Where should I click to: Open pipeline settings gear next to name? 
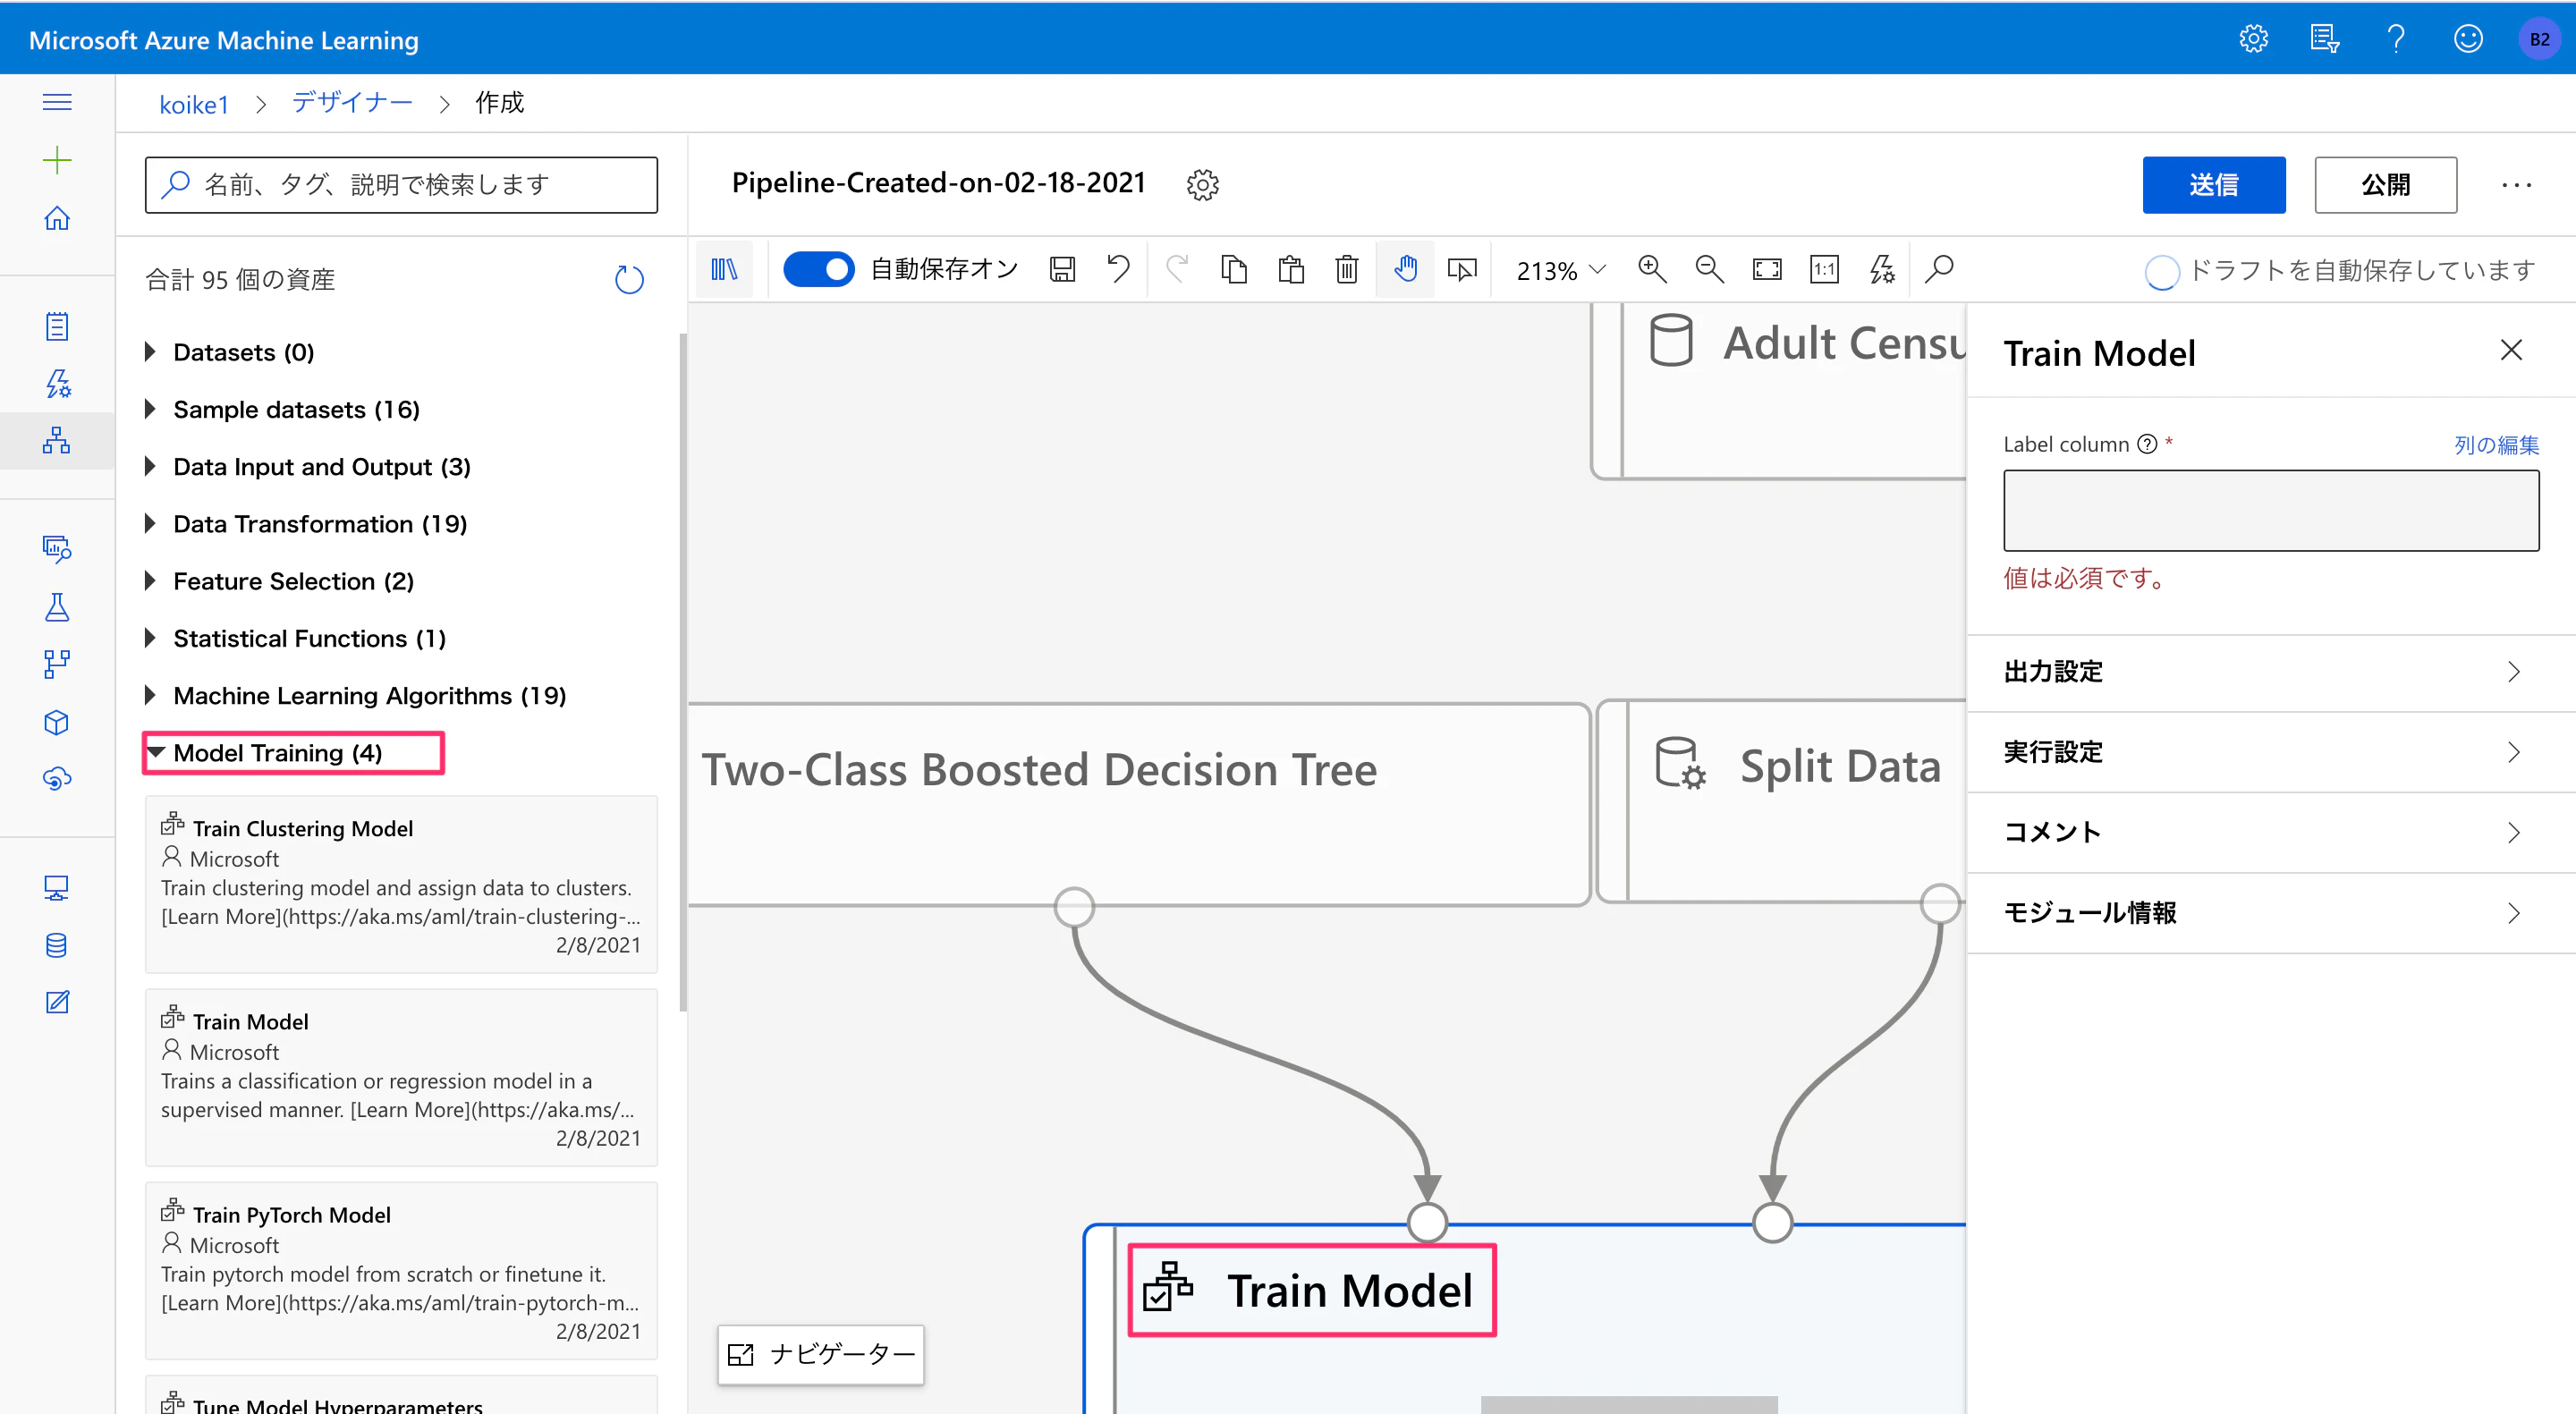tap(1203, 184)
